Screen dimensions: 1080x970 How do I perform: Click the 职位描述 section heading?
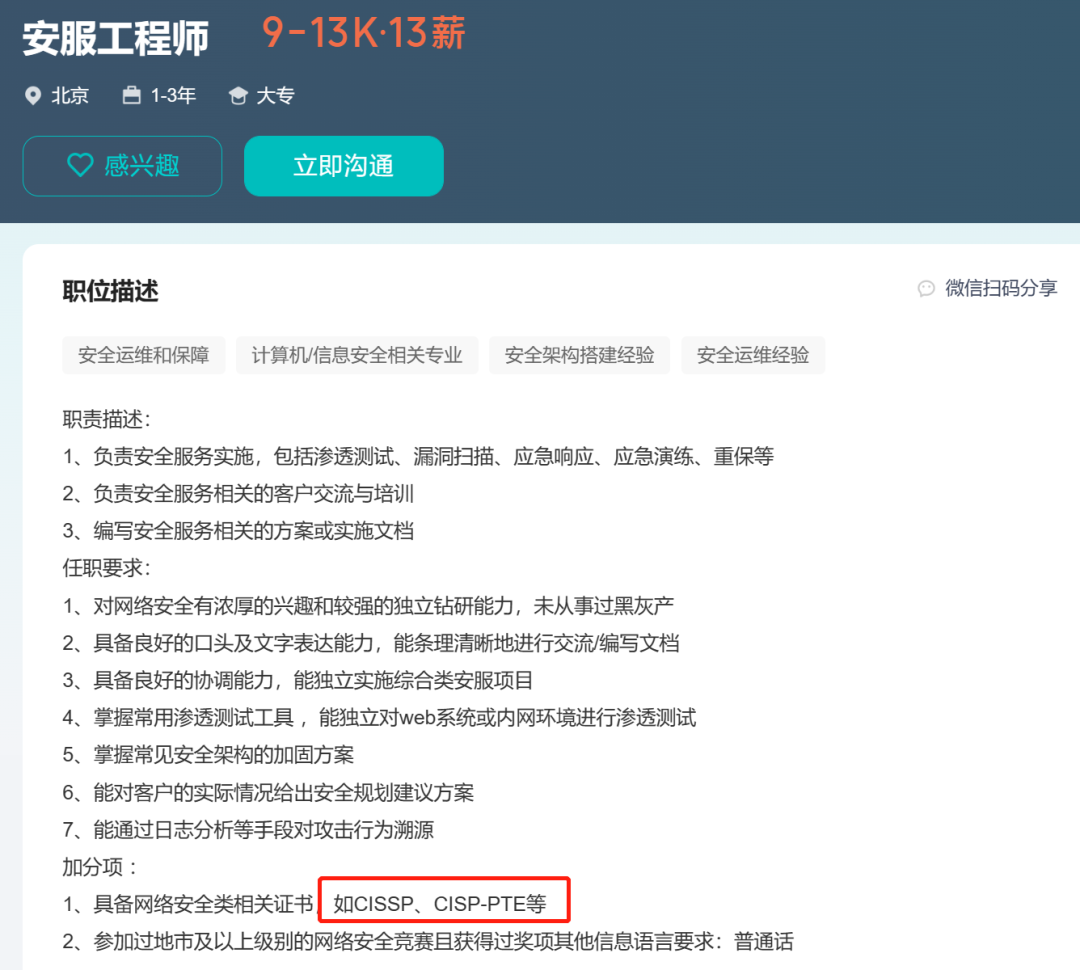(110, 291)
